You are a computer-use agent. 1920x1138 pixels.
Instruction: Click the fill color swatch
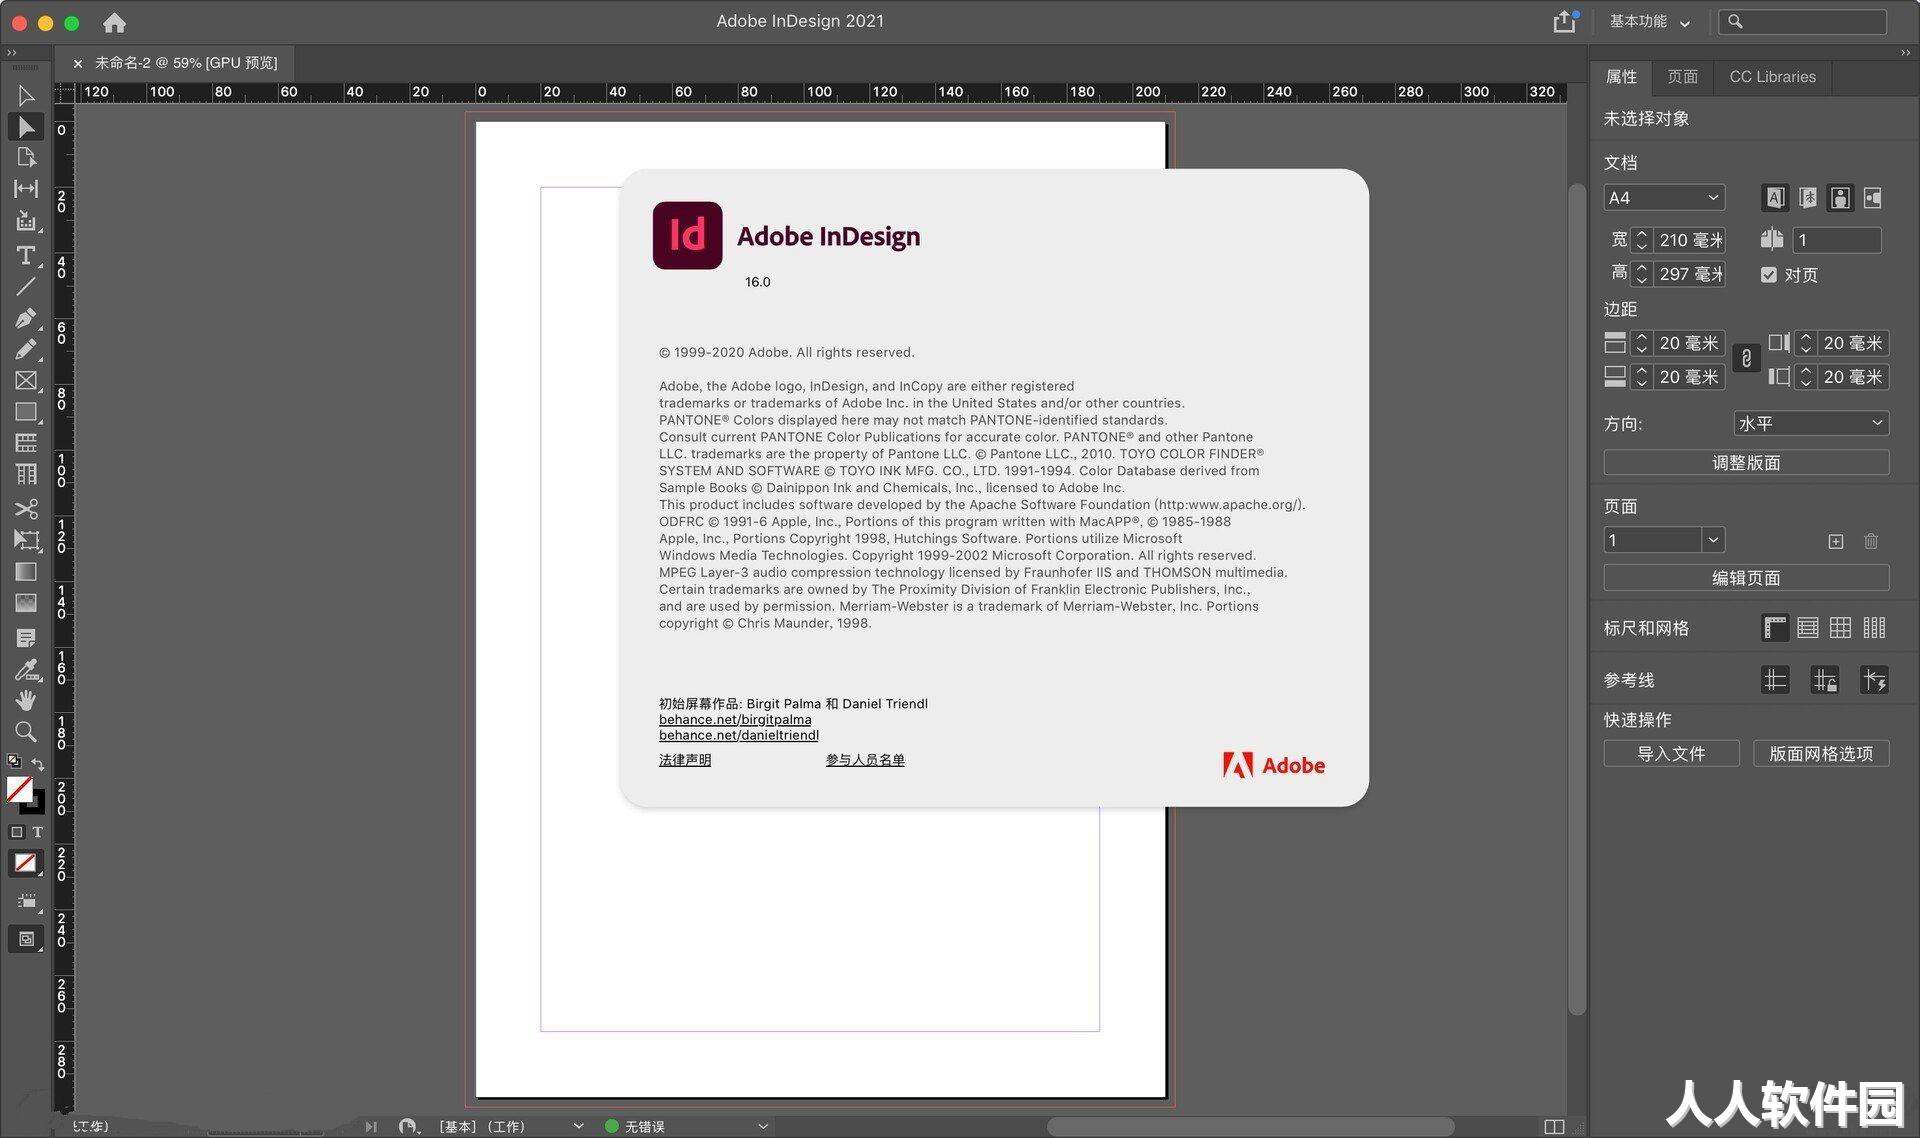(19, 789)
